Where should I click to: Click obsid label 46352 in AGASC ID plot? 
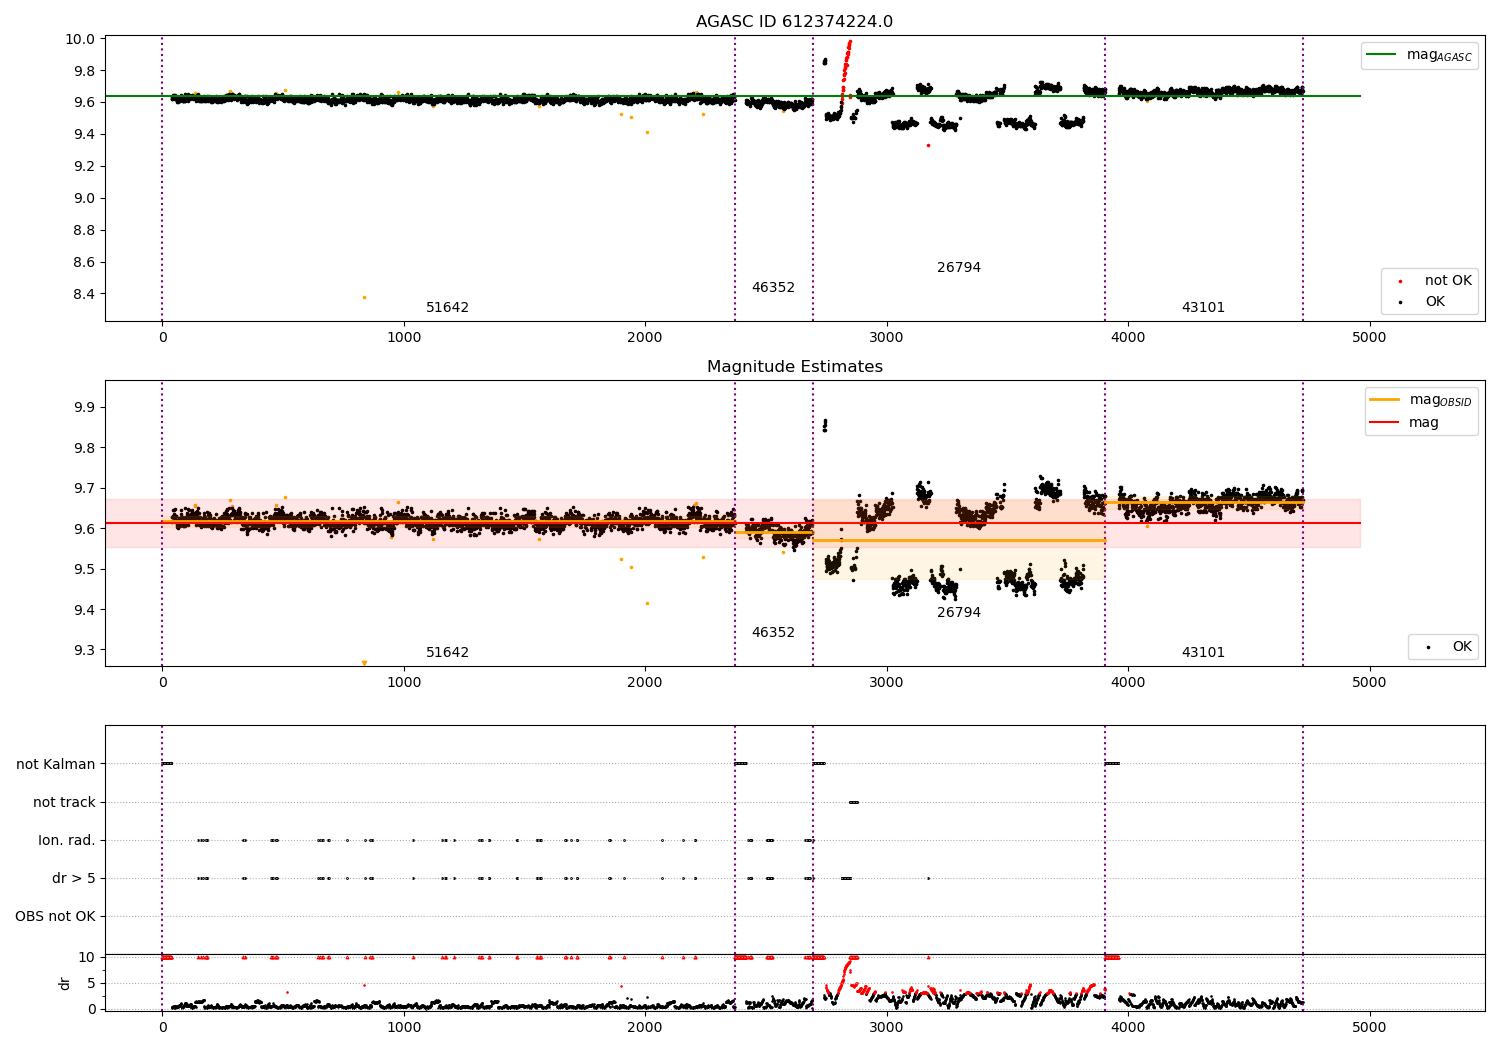coord(773,288)
